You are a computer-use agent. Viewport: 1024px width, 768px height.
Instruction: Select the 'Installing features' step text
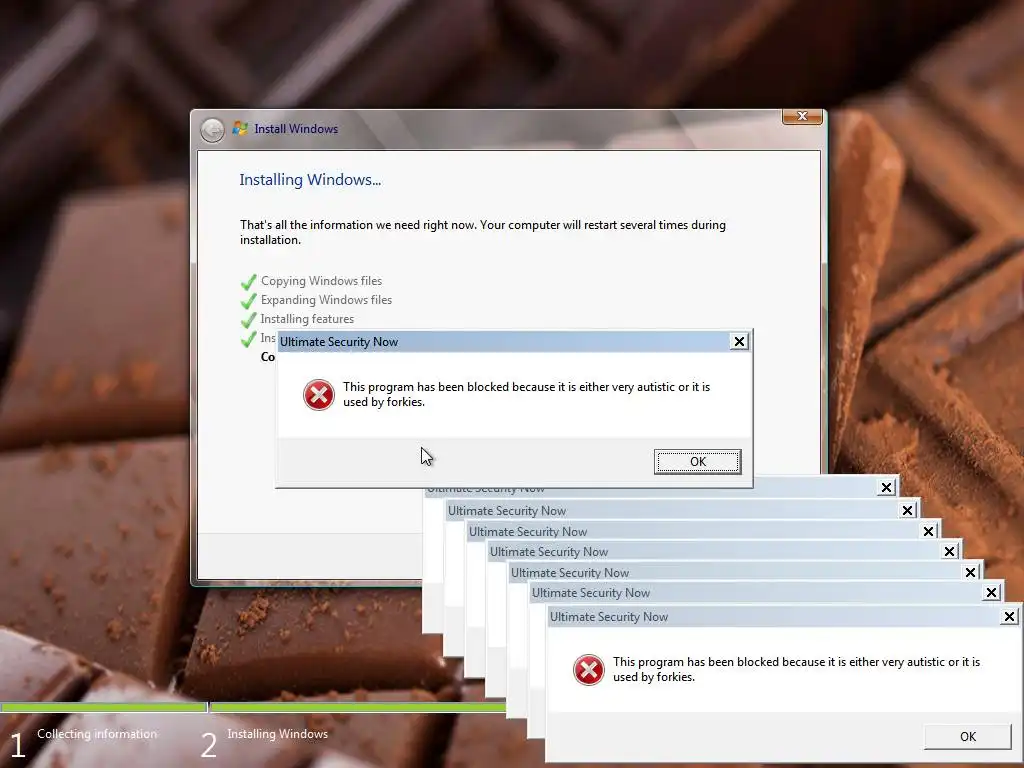point(307,319)
